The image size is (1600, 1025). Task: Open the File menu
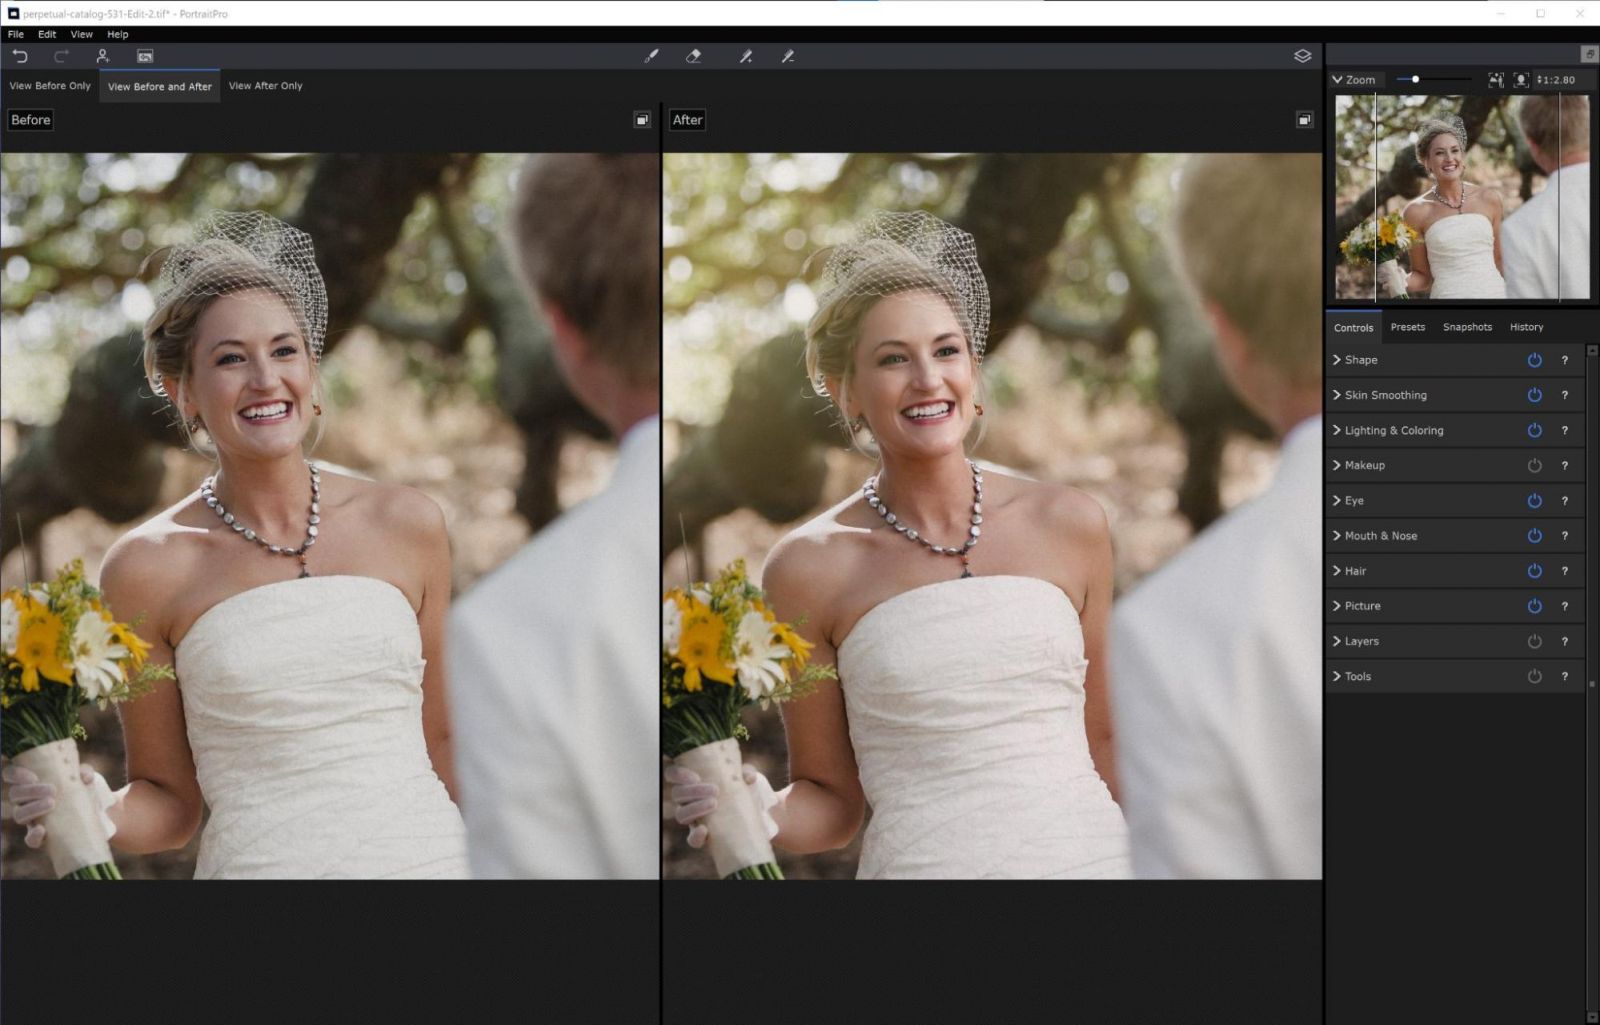point(15,33)
